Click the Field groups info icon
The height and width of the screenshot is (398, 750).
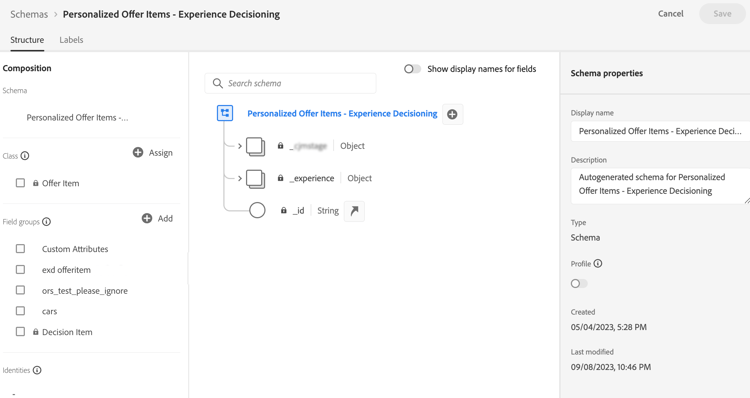tap(46, 222)
